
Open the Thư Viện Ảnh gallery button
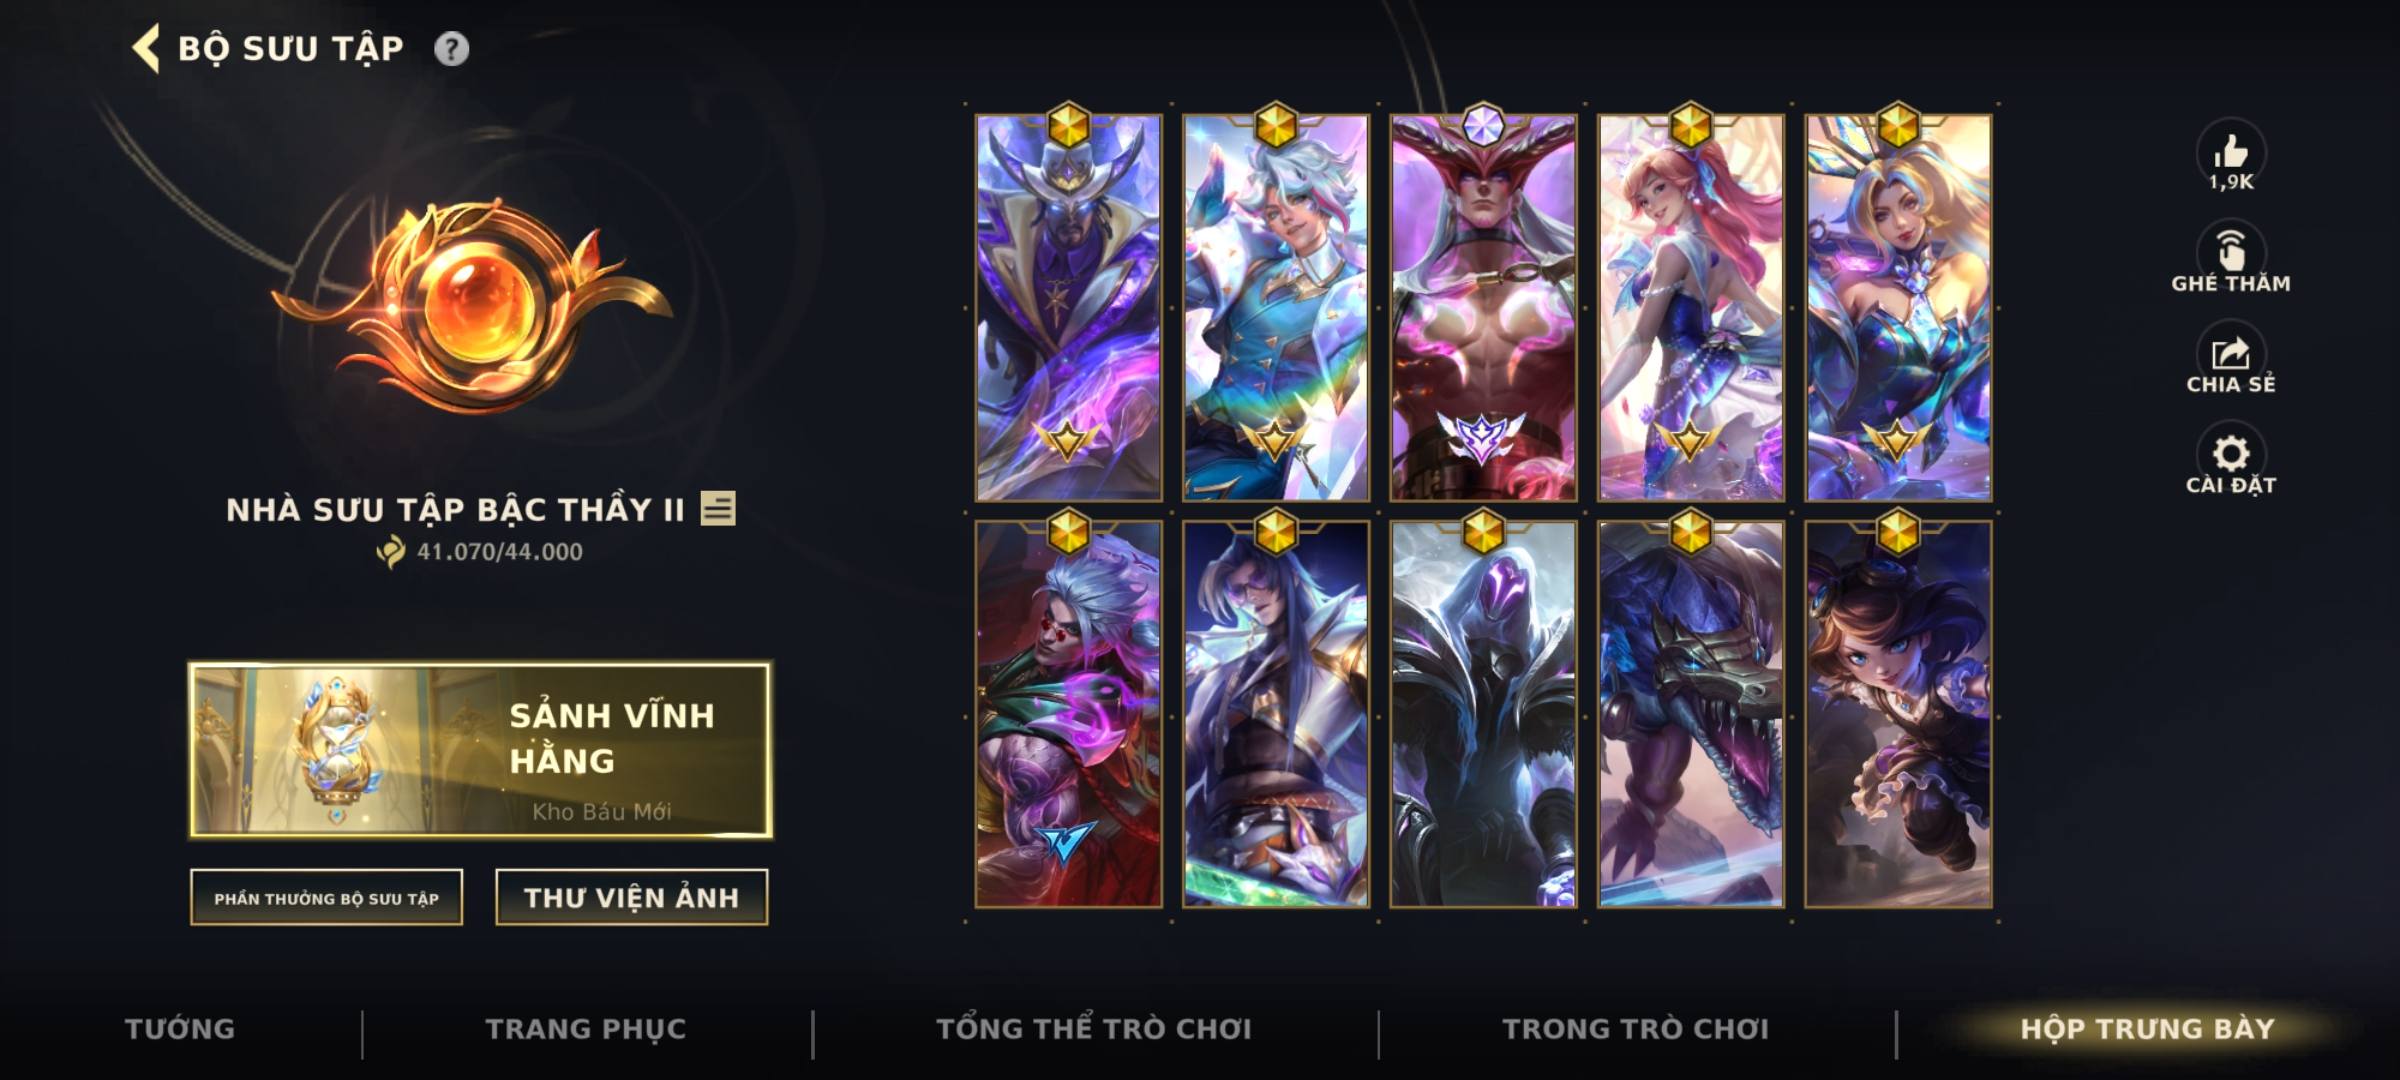tap(632, 898)
